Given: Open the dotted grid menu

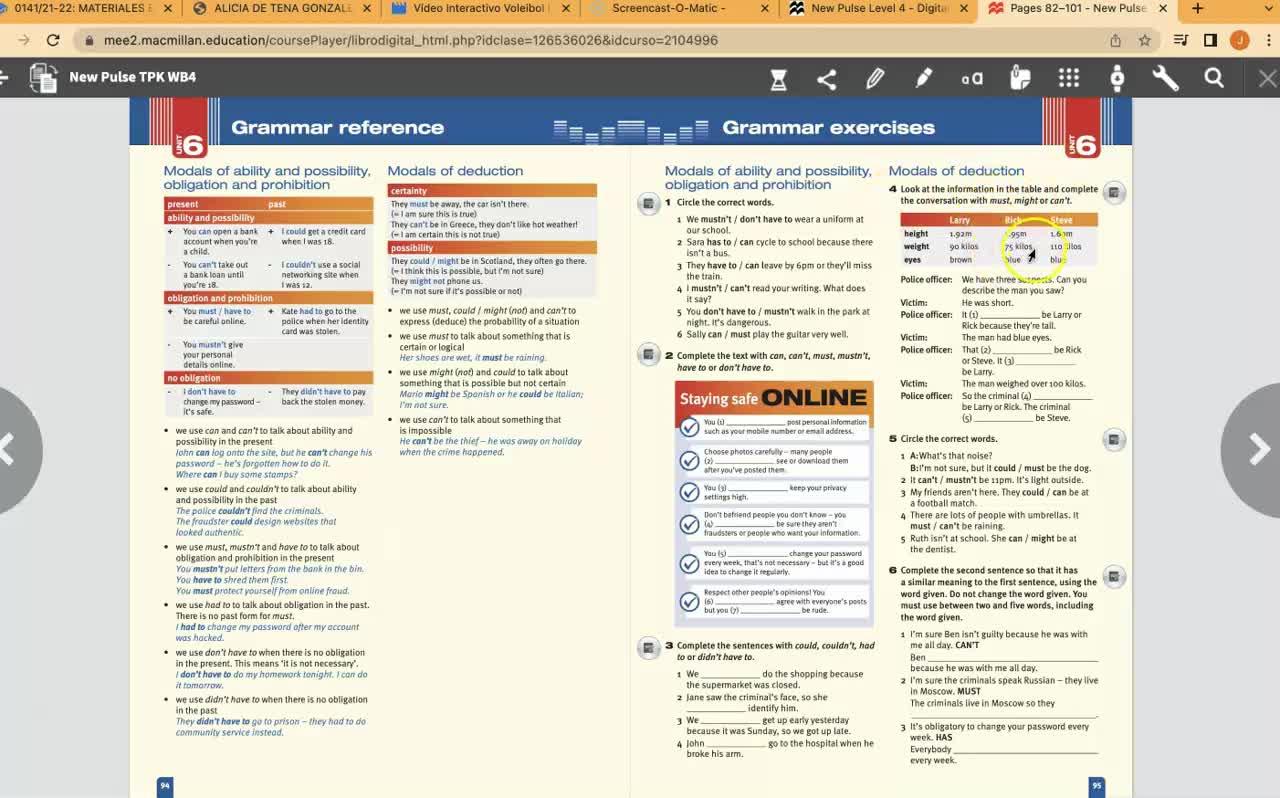Looking at the screenshot, I should pyautogui.click(x=1069, y=78).
